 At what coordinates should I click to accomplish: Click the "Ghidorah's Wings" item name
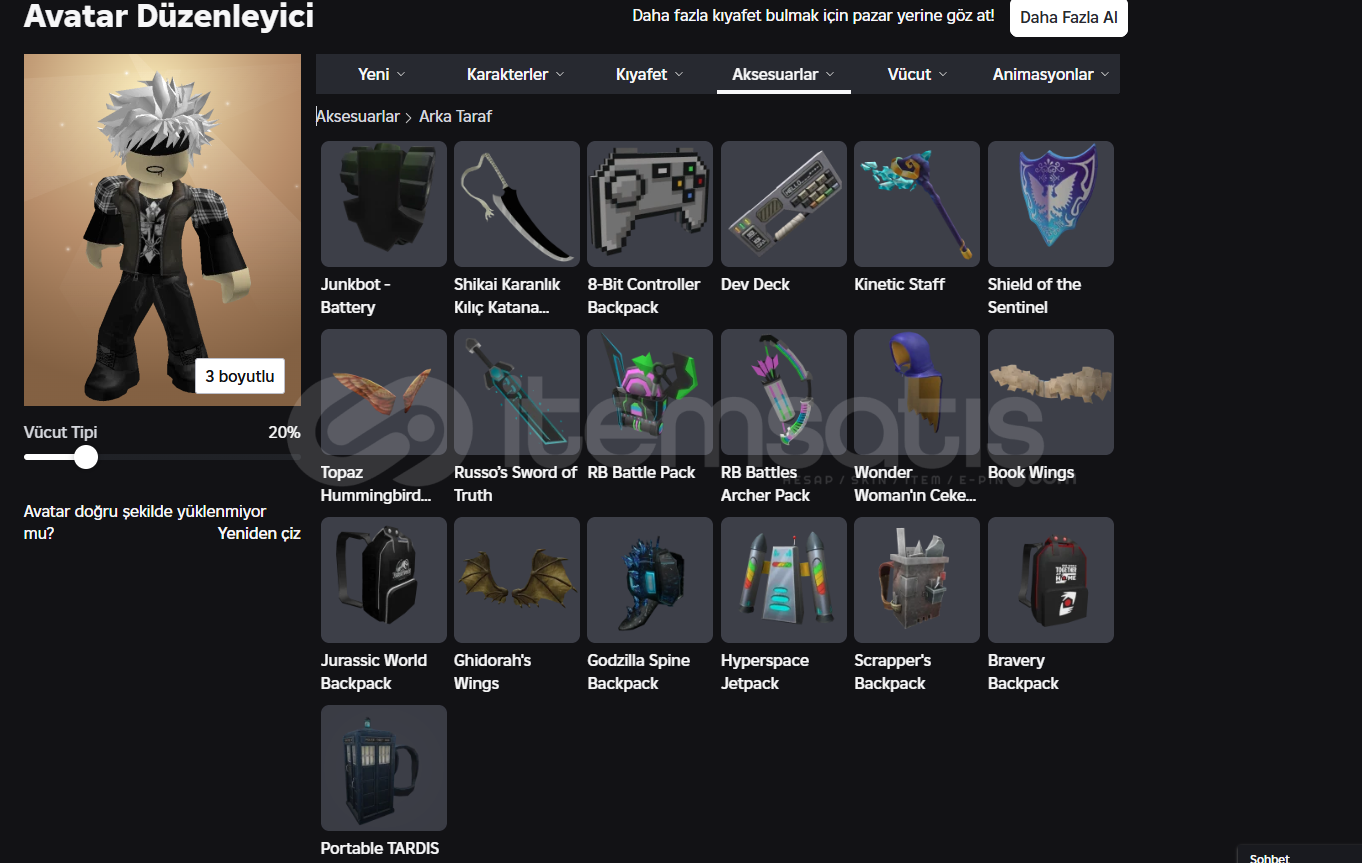pyautogui.click(x=493, y=672)
